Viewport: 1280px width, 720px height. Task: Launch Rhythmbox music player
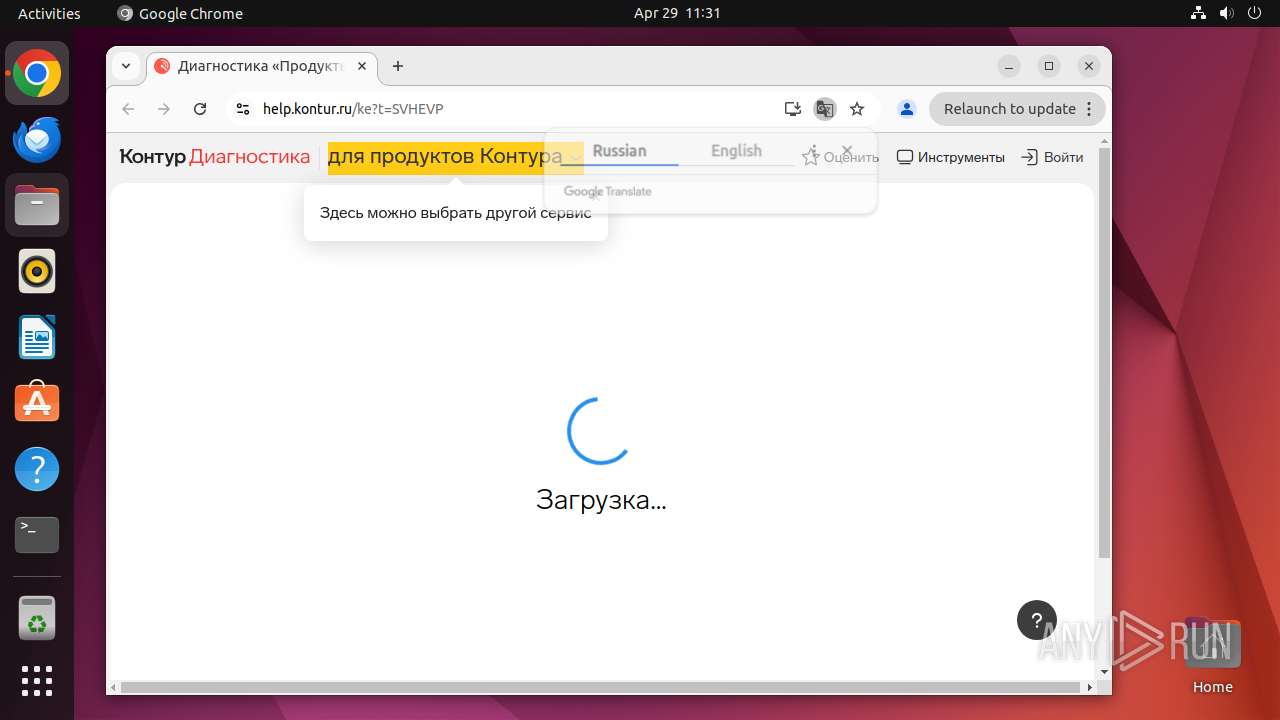point(37,271)
